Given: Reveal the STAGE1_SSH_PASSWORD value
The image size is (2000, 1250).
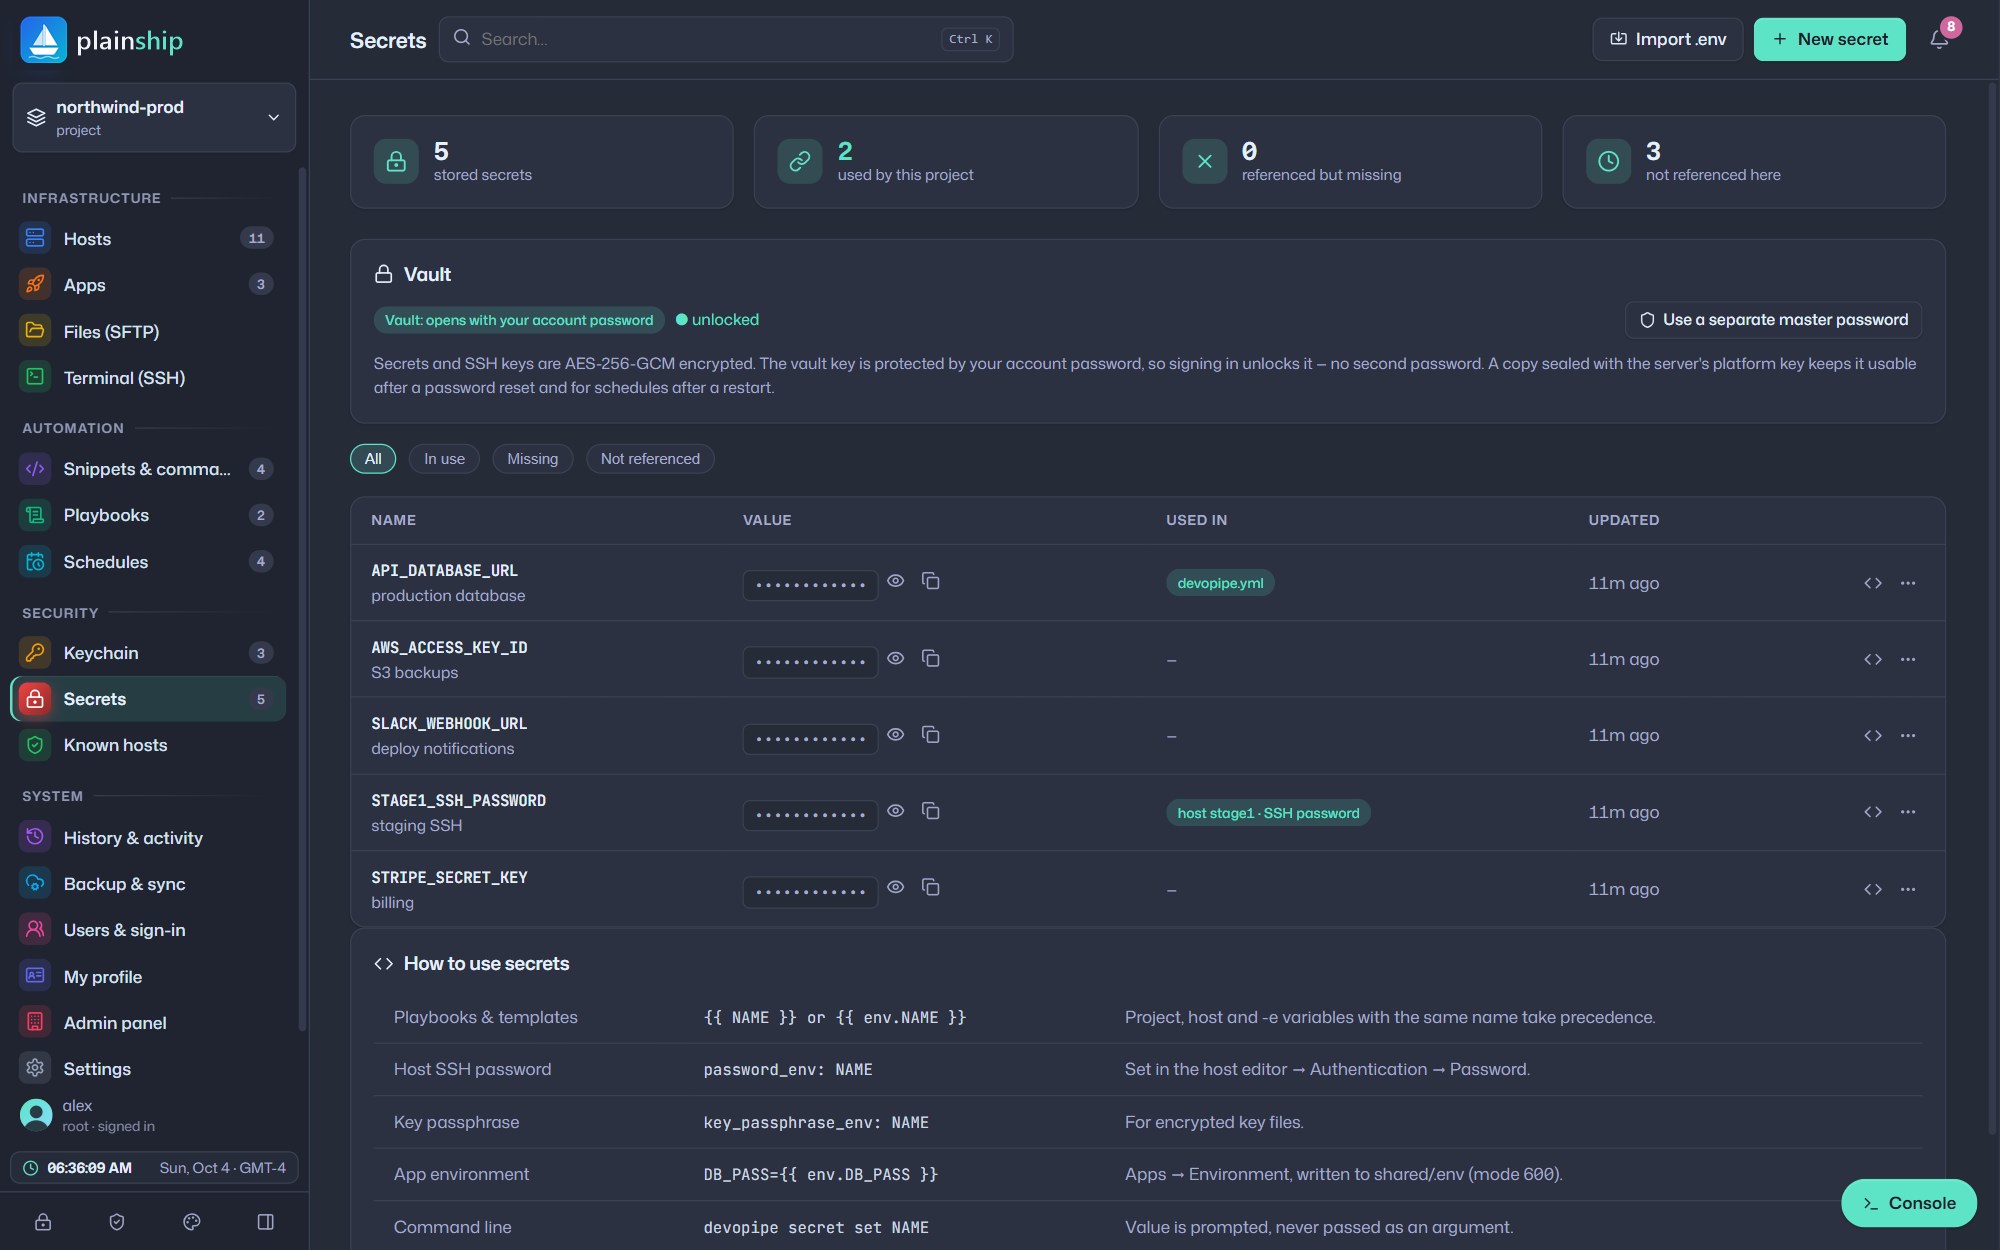Looking at the screenshot, I should click(895, 811).
